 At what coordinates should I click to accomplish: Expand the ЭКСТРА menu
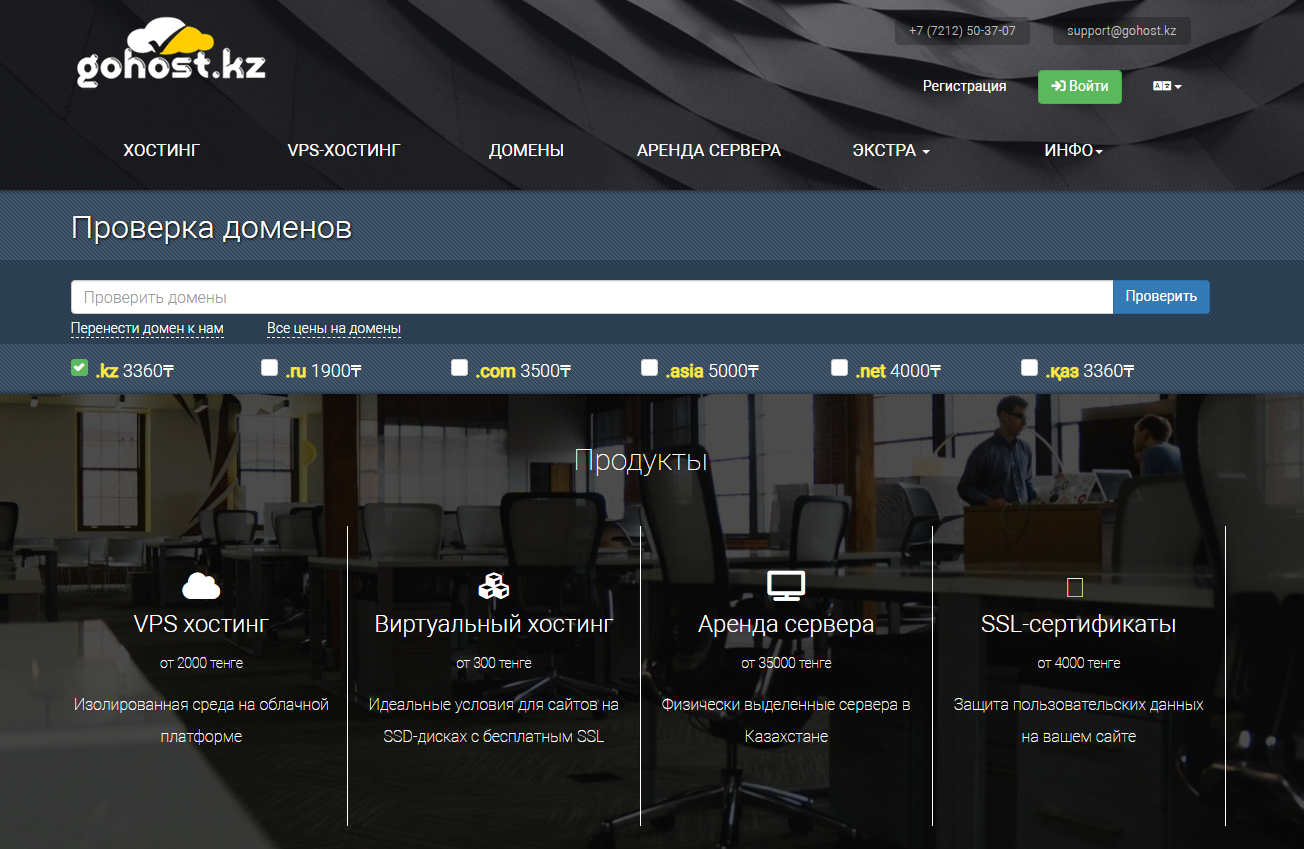coord(891,151)
